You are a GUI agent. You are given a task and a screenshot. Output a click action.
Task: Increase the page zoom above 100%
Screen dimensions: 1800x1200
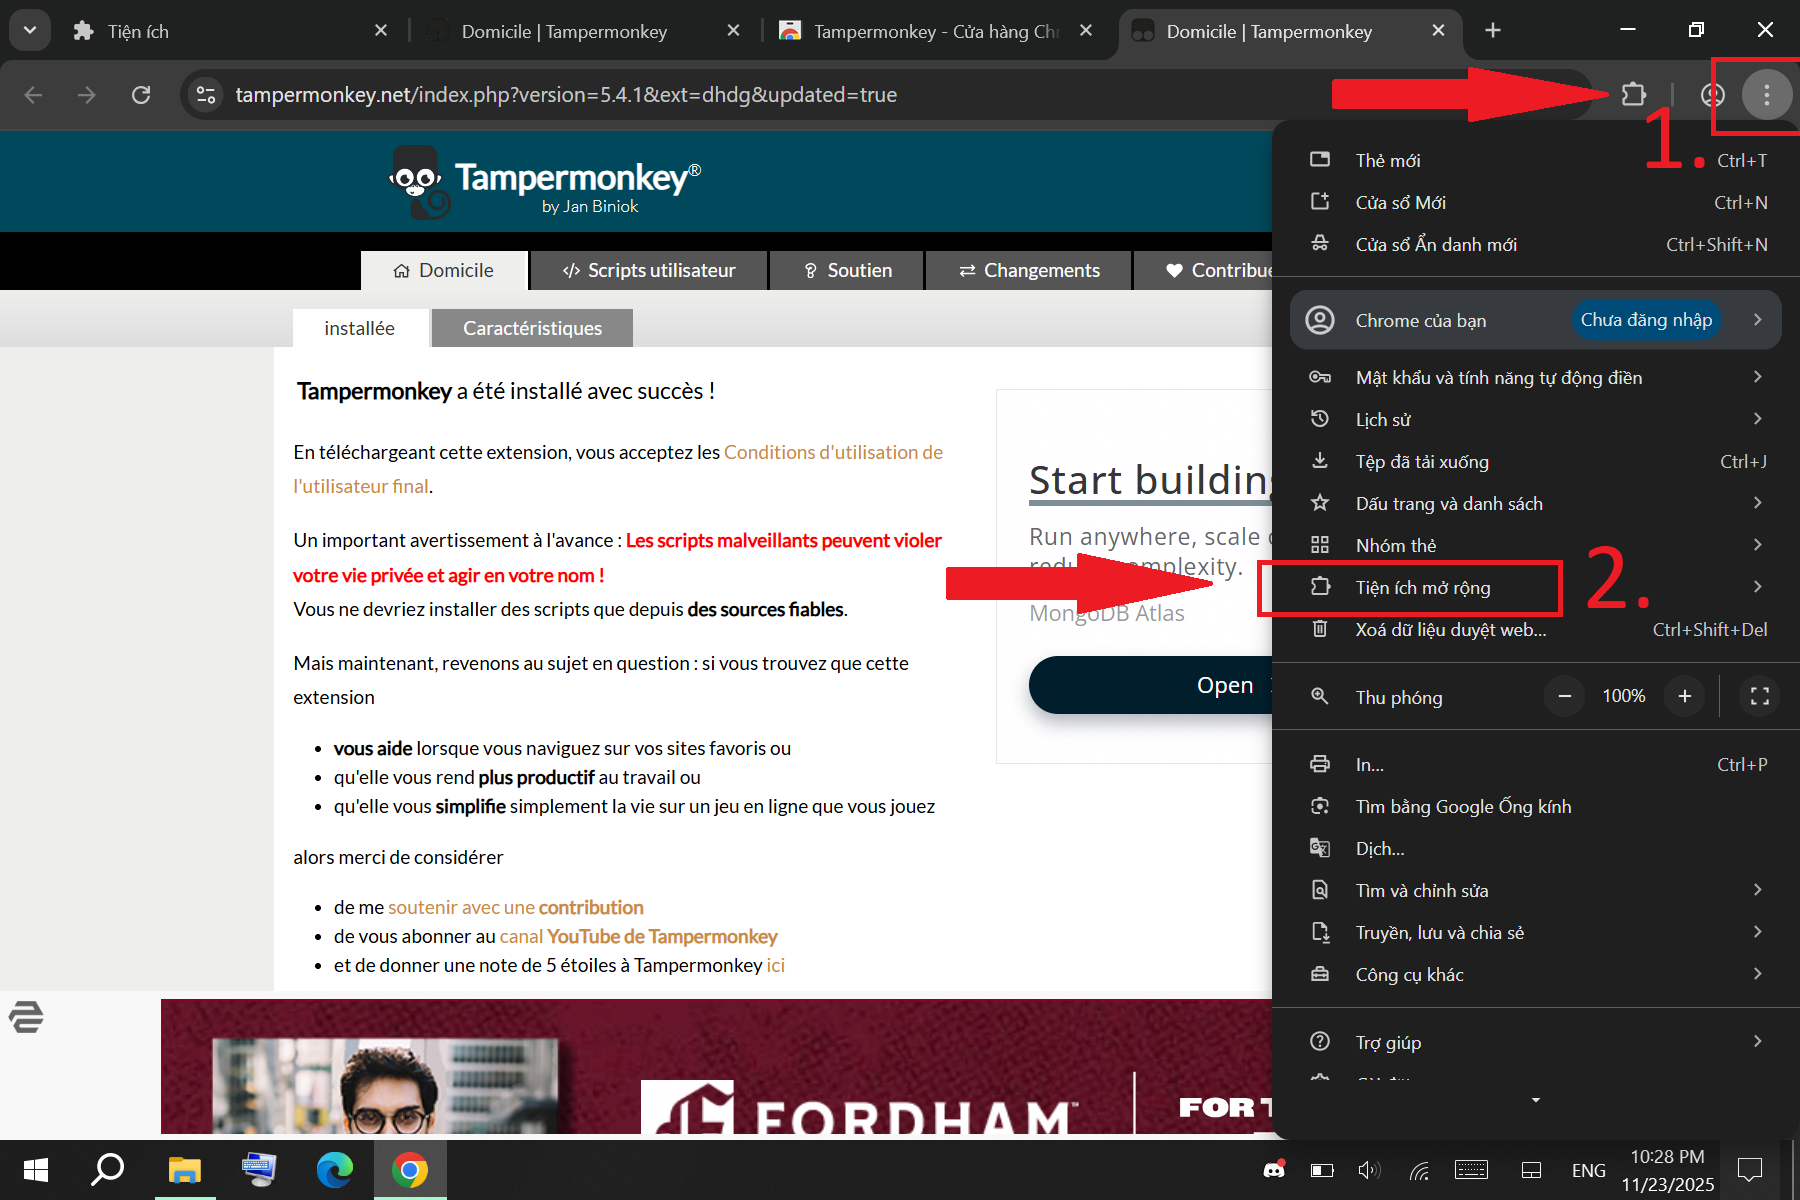point(1684,696)
